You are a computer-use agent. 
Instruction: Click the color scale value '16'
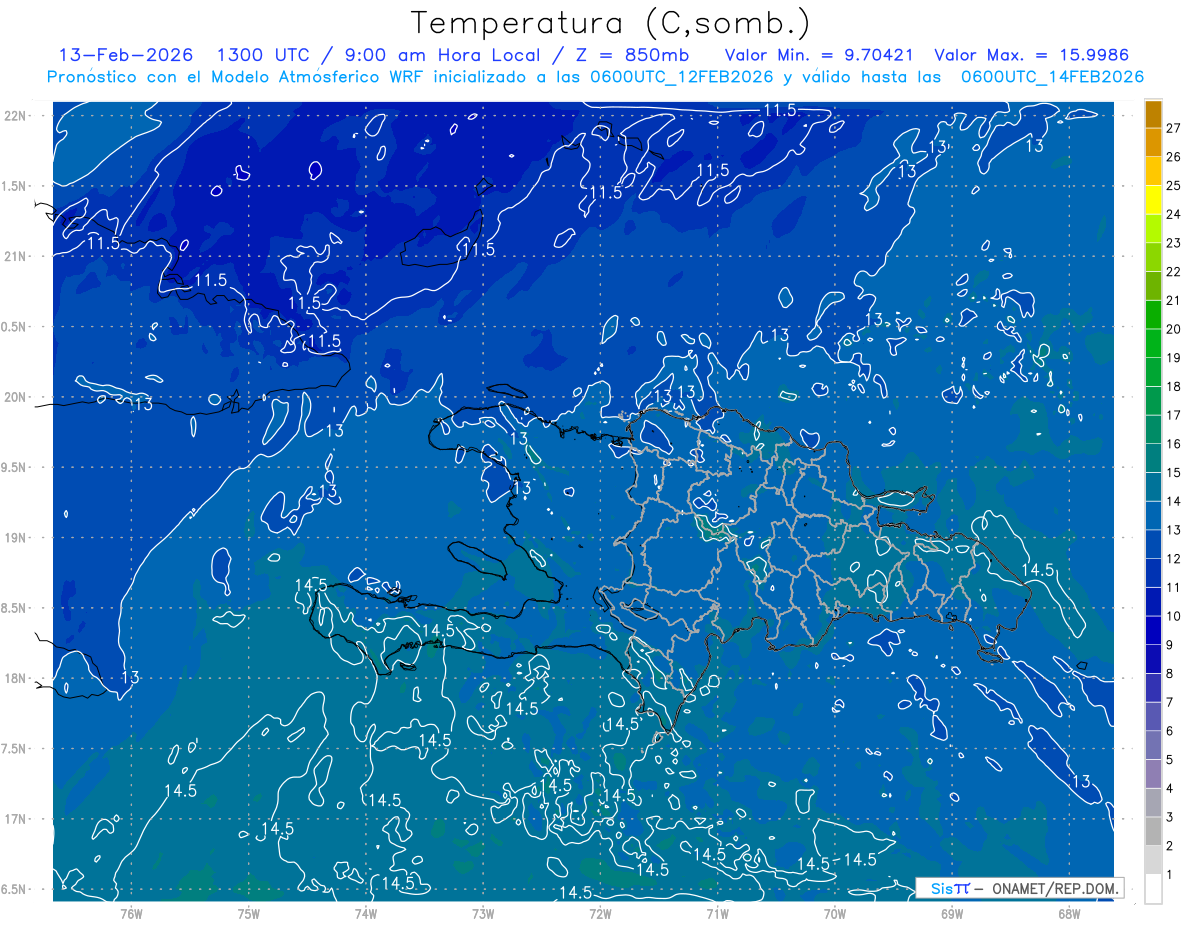coord(1173,444)
